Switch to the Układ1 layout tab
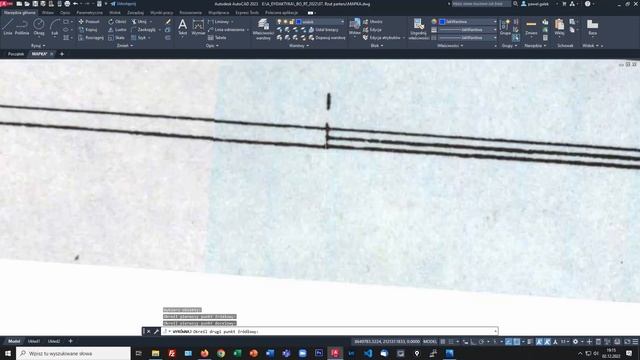 tap(34, 341)
